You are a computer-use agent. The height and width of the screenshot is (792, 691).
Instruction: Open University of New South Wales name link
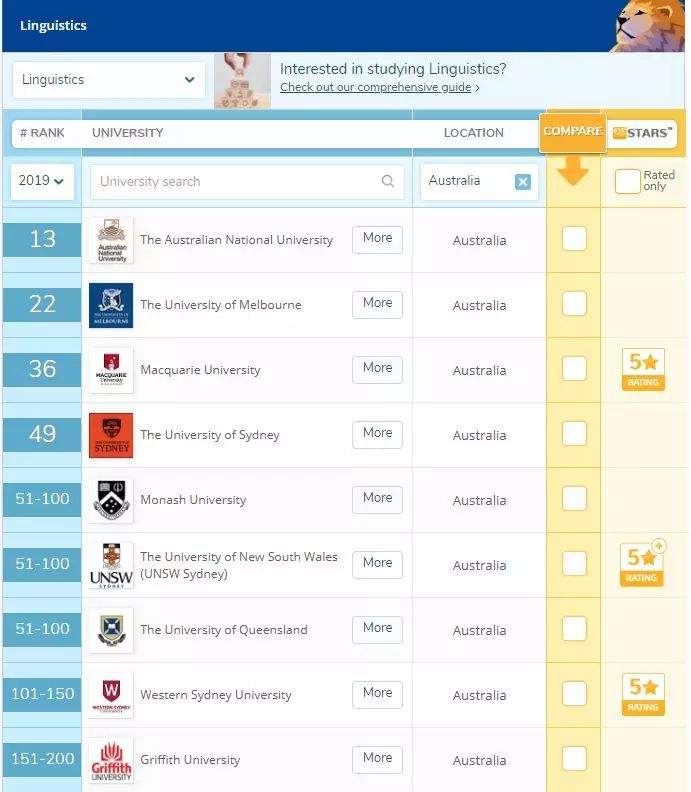click(239, 565)
